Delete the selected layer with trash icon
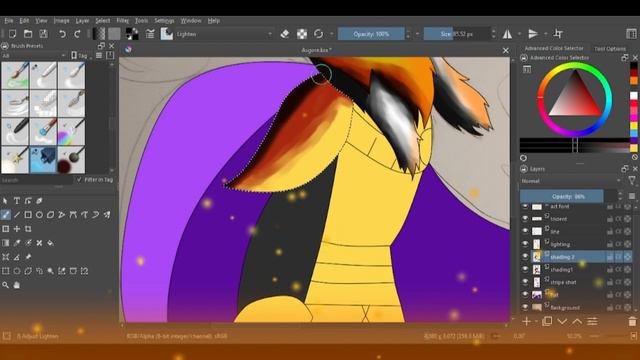 (x=632, y=322)
